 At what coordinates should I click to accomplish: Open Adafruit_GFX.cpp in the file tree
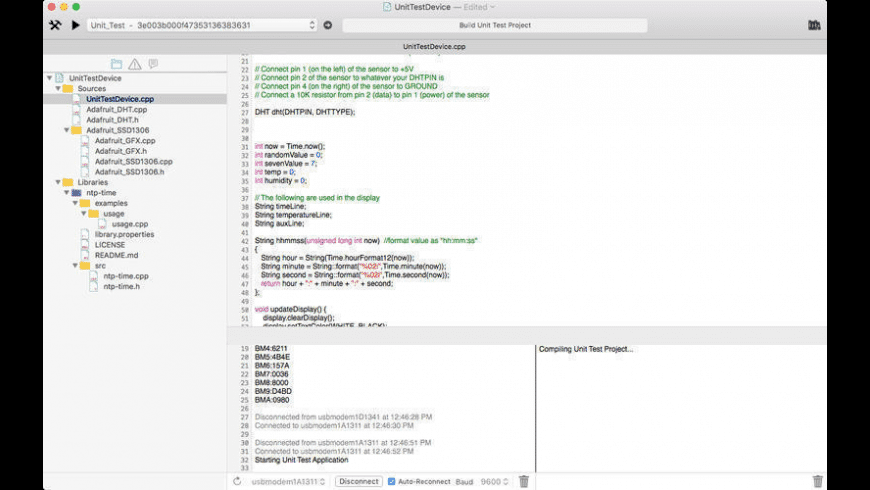[125, 141]
